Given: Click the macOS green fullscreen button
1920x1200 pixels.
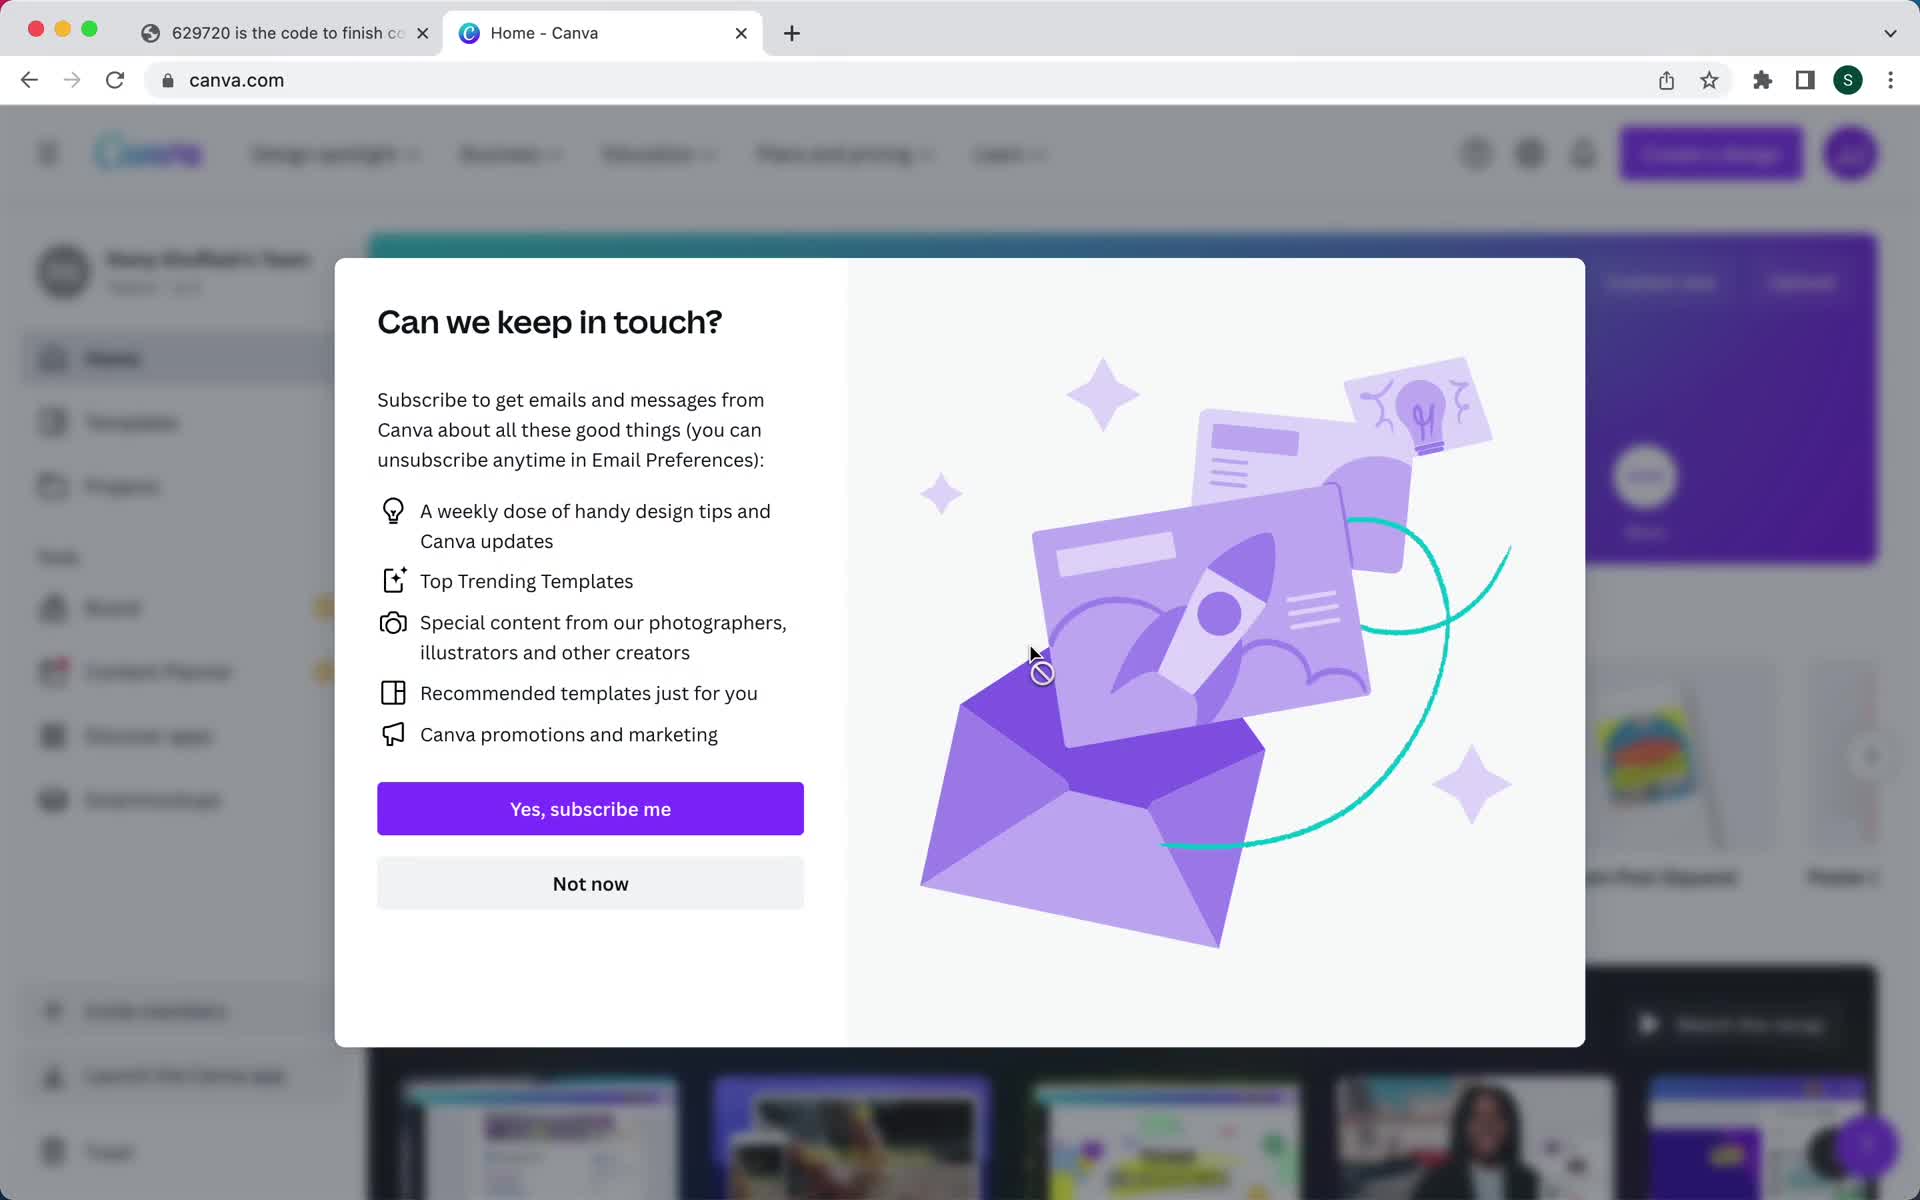Looking at the screenshot, I should click(x=89, y=29).
